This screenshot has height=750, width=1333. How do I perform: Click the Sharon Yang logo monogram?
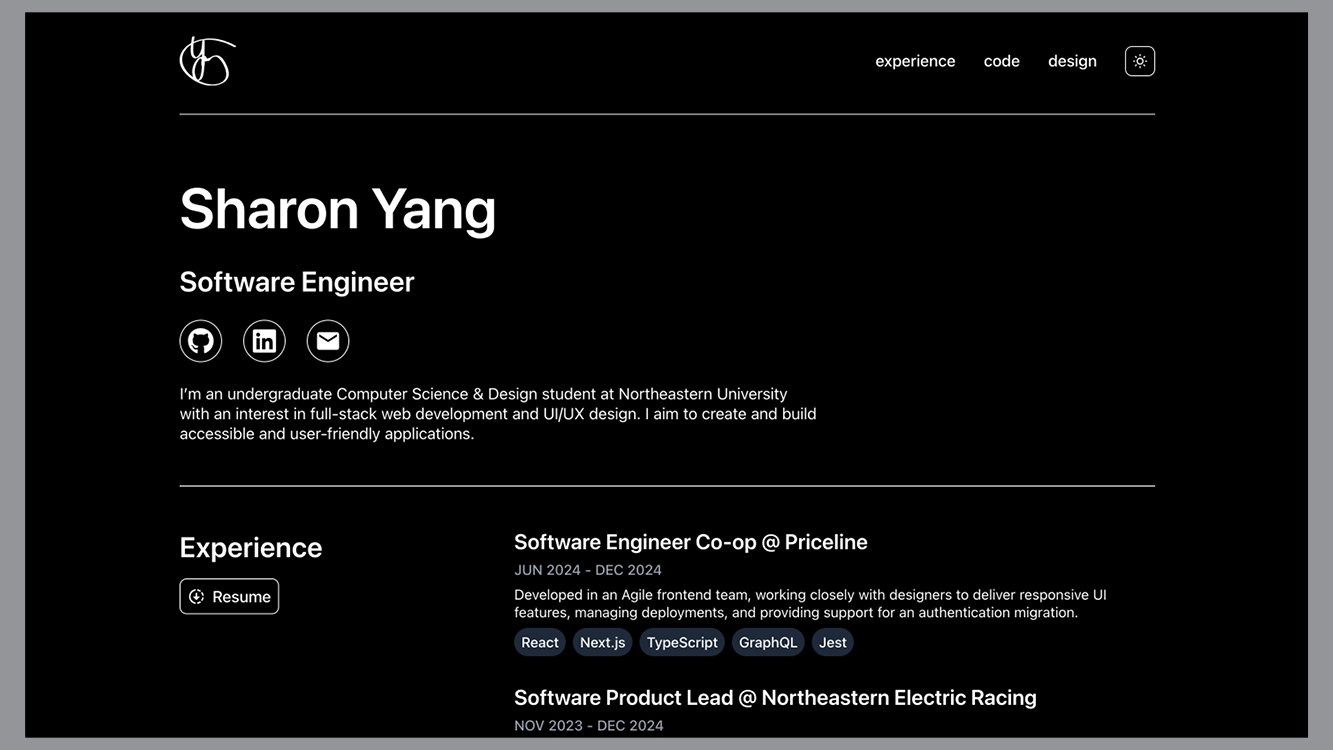pyautogui.click(x=207, y=60)
